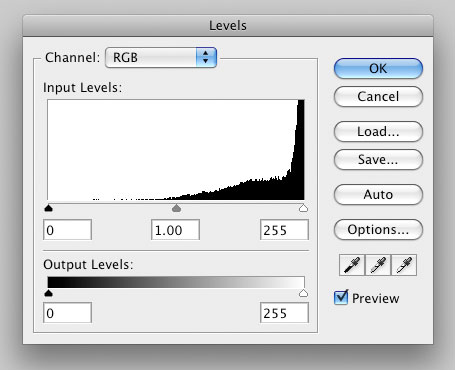The height and width of the screenshot is (370, 455).
Task: Select the black point eyedropper
Action: (x=352, y=265)
